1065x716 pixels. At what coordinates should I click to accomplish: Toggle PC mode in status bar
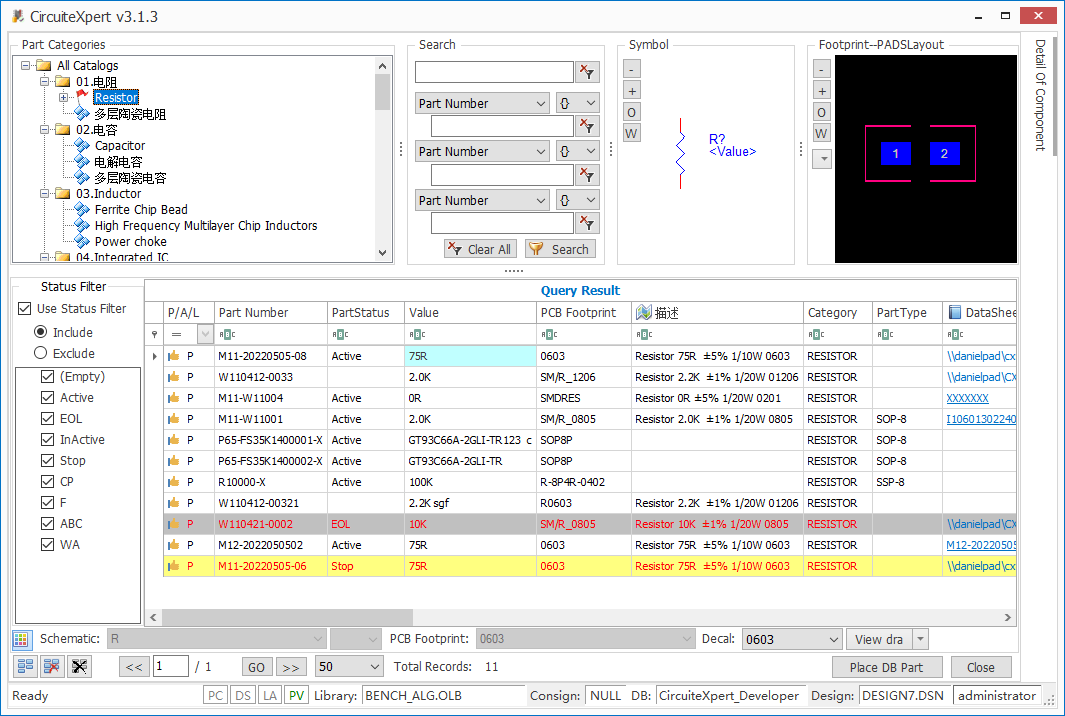215,696
